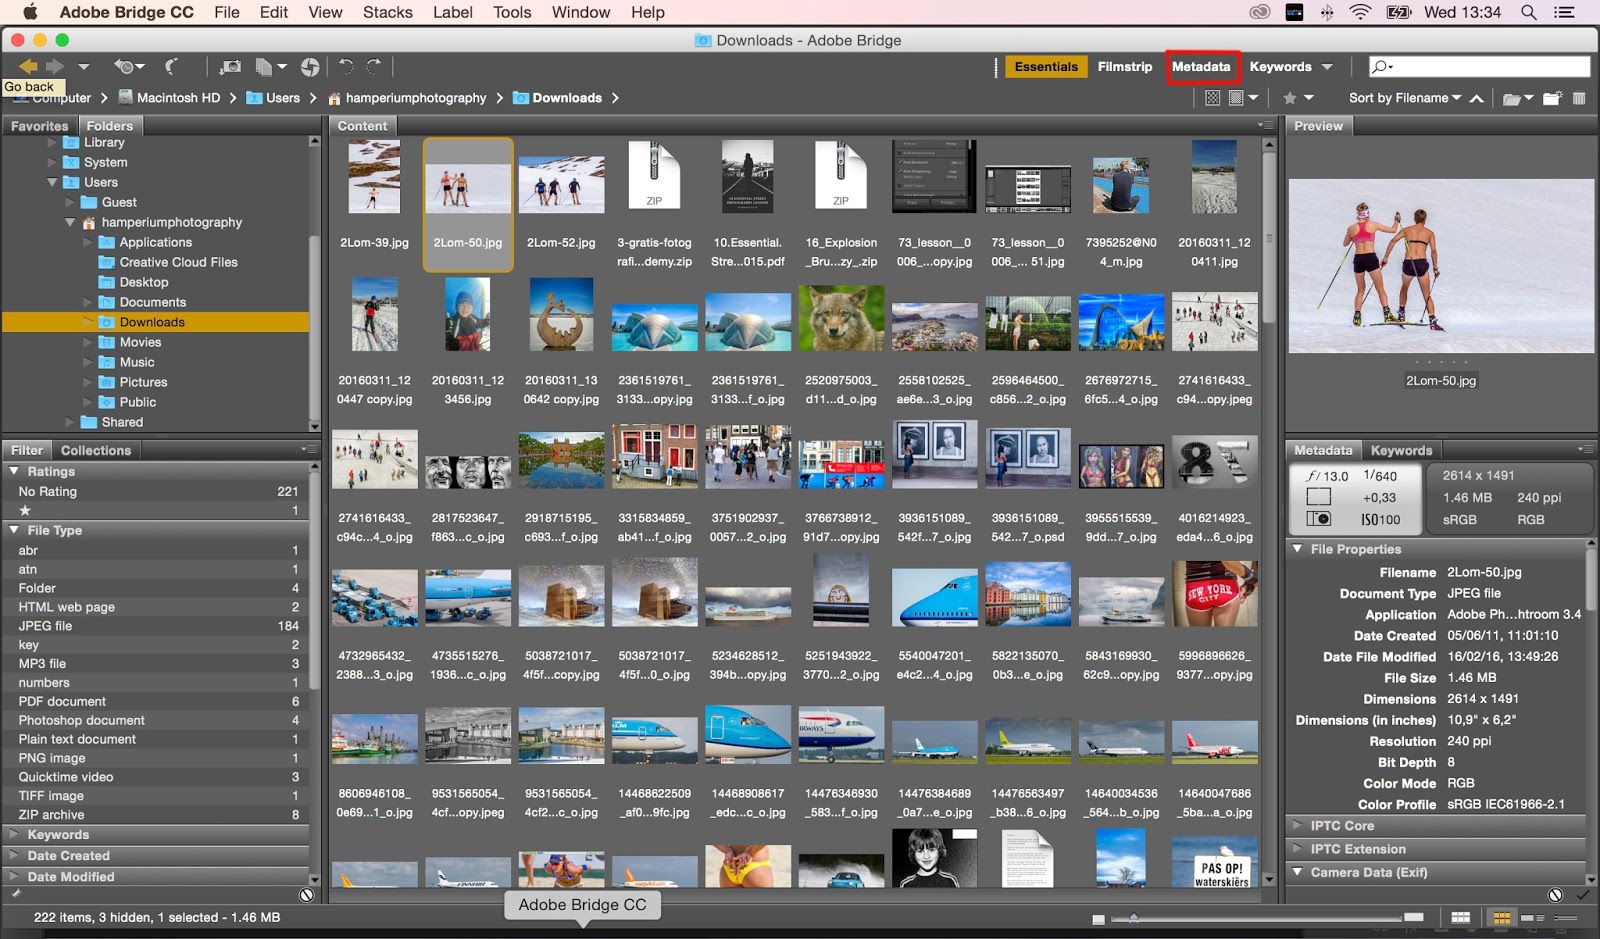Switch to the Filmstrip workspace tab
This screenshot has height=939, width=1600.
1124,66
